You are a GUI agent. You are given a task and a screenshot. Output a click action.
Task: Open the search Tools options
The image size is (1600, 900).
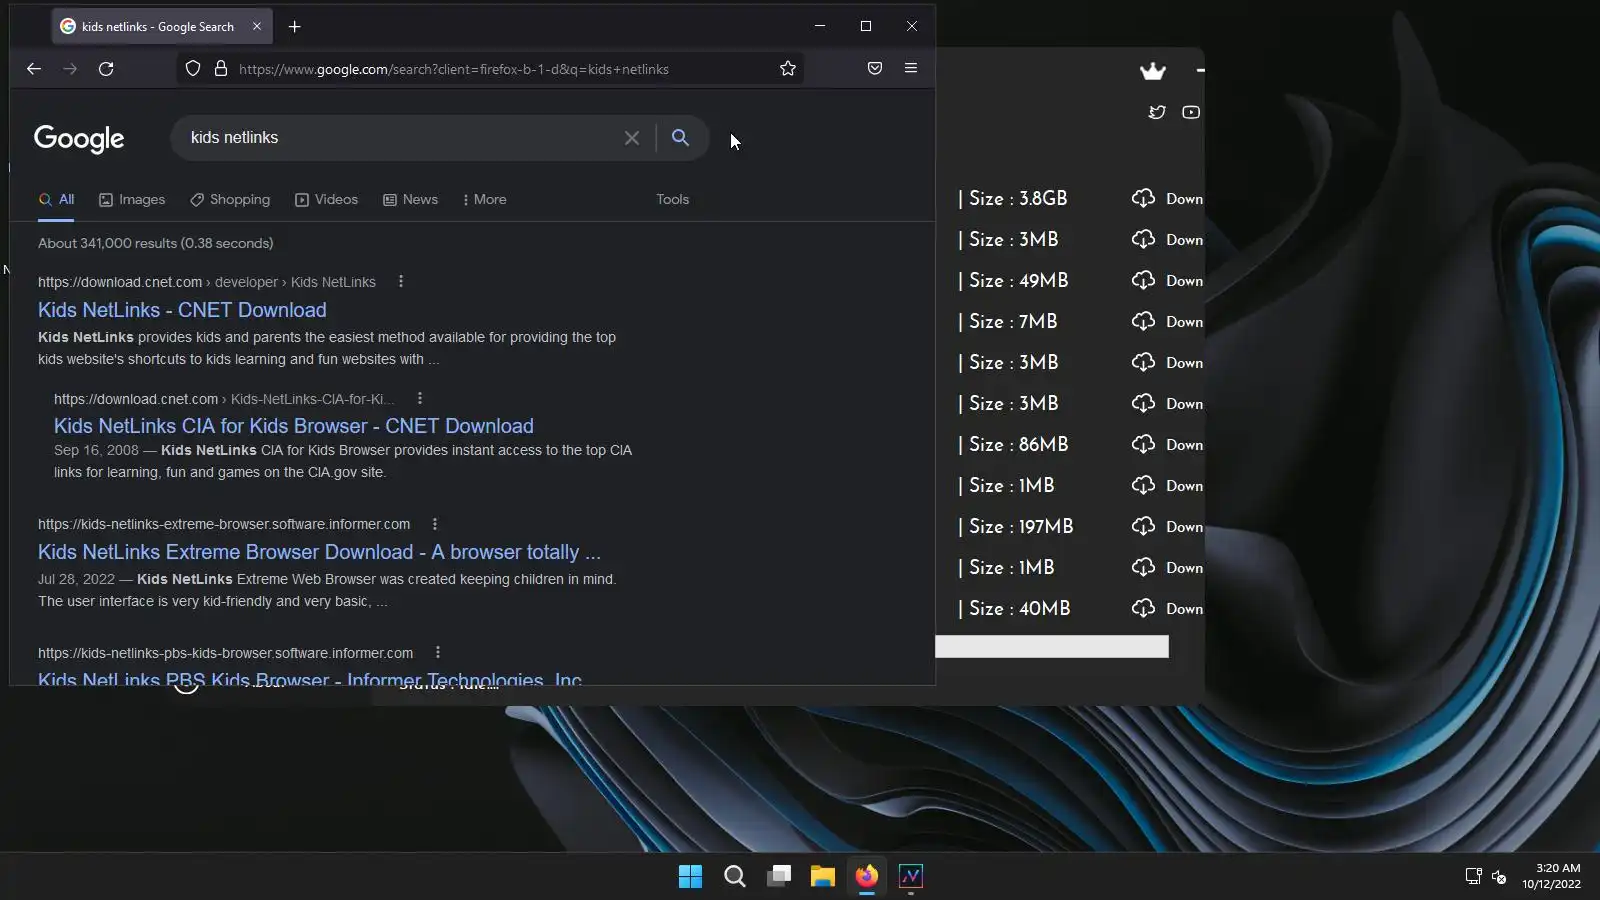[x=673, y=199]
